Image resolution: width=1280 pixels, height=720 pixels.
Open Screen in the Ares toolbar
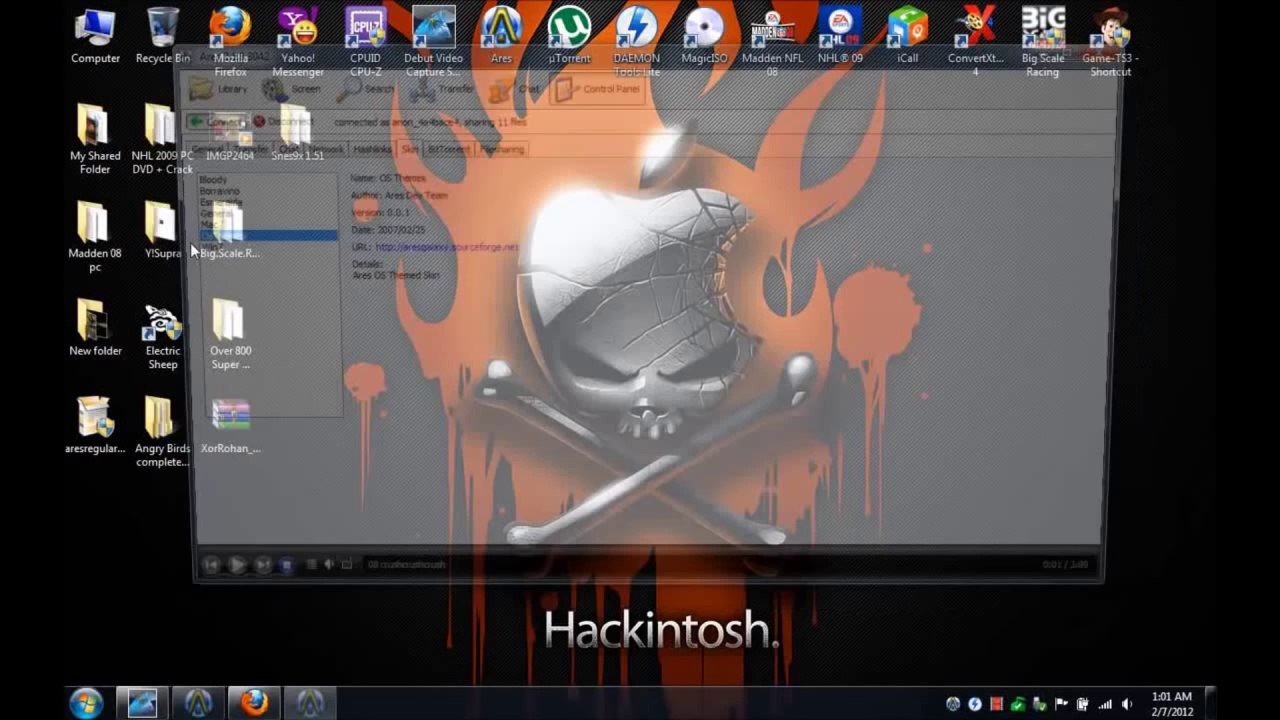click(x=291, y=89)
